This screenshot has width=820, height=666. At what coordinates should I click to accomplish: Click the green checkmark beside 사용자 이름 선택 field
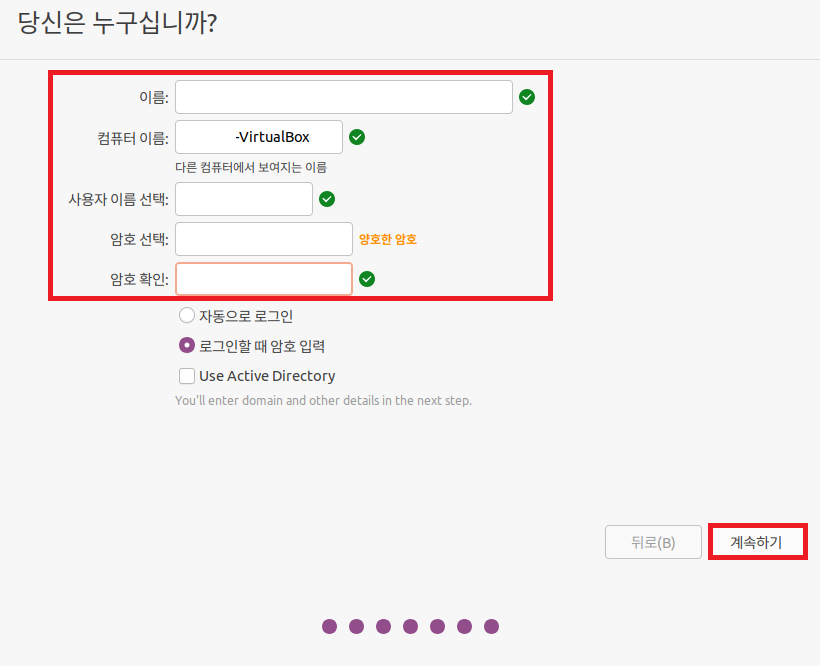(x=327, y=199)
